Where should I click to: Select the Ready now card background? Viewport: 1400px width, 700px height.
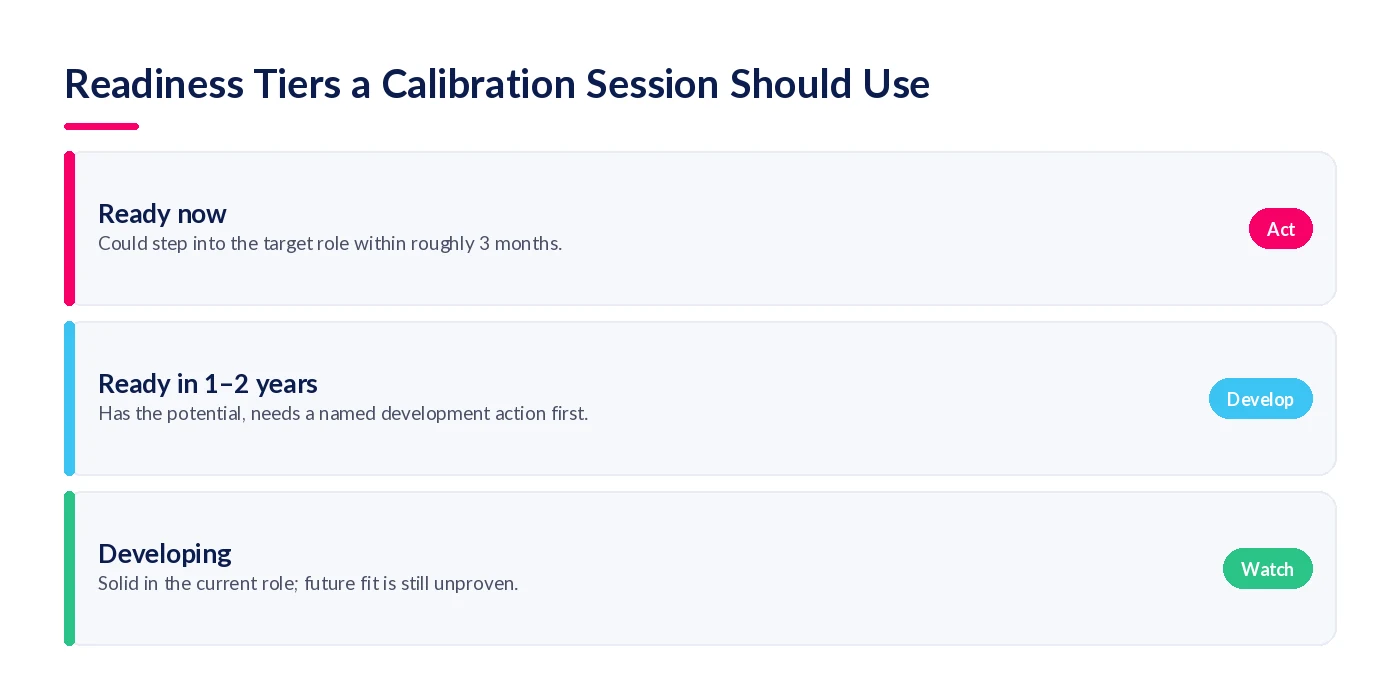click(700, 229)
